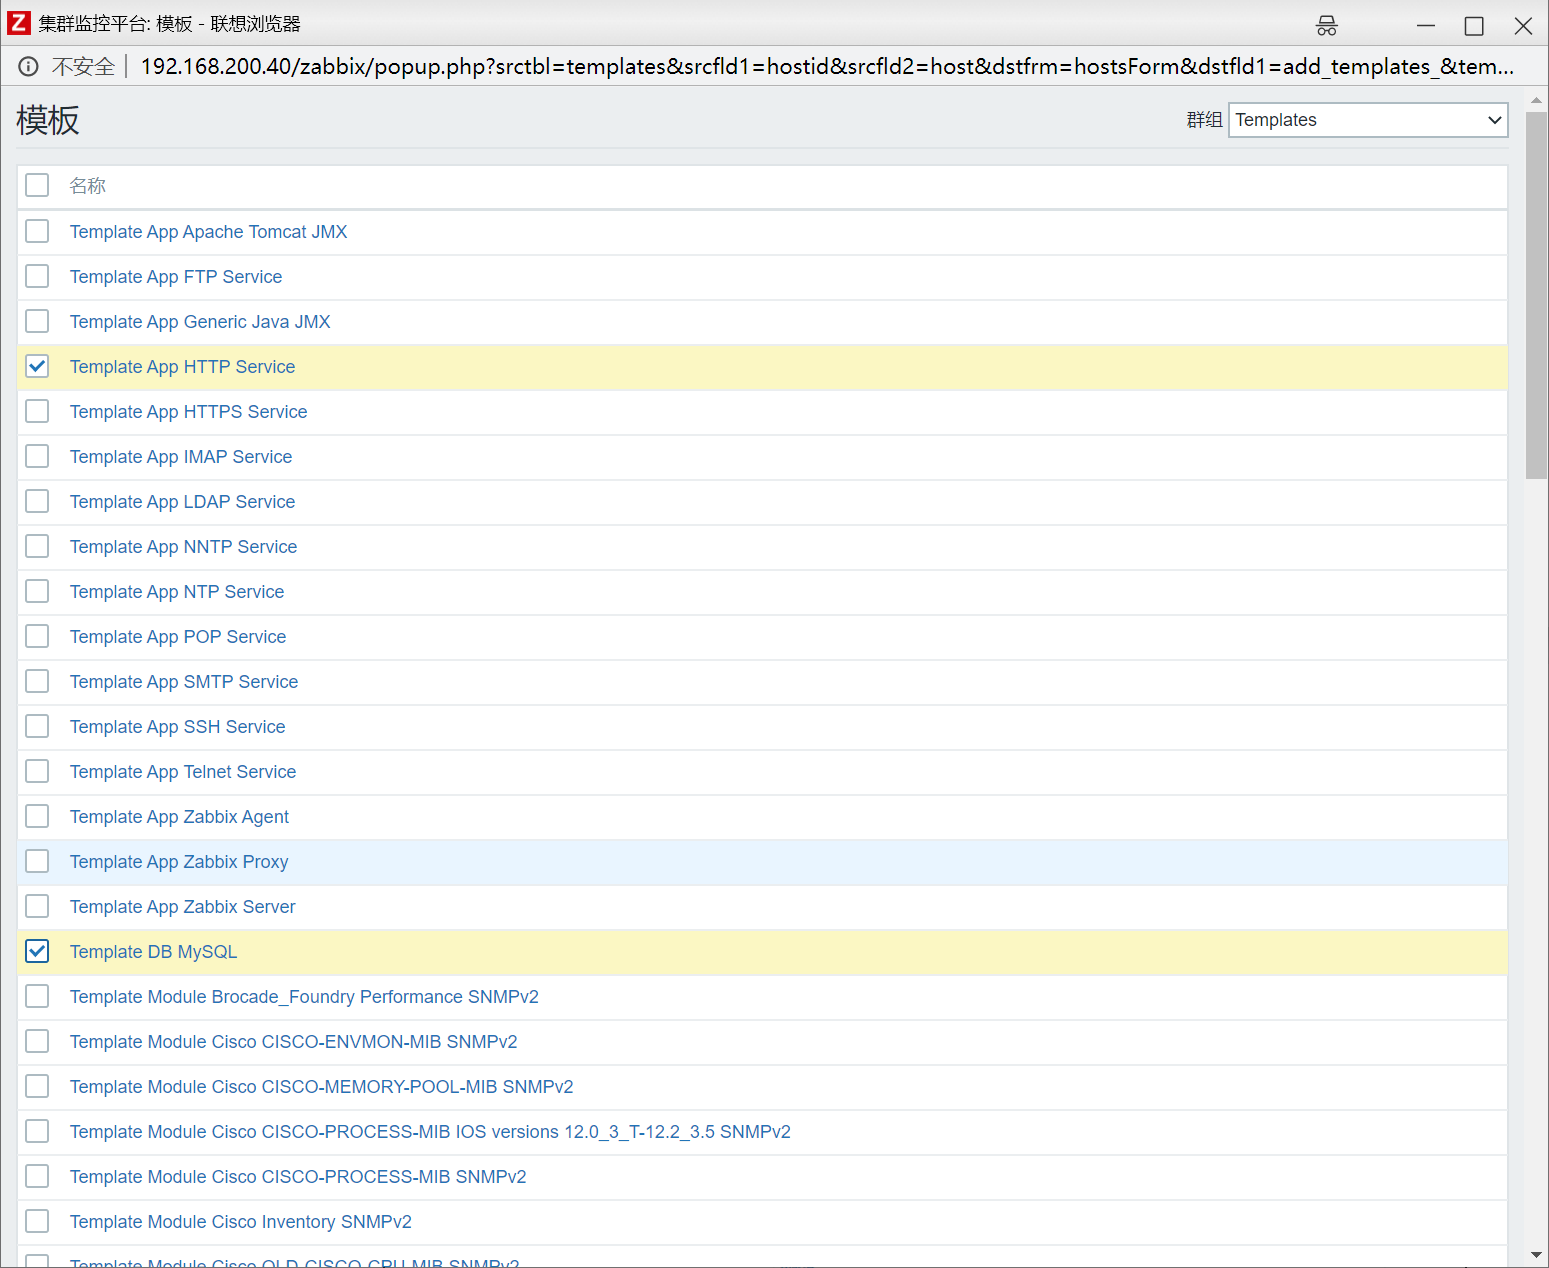Check the Template App Zabbix Proxy checkbox
Viewport: 1549px width, 1268px height.
point(37,861)
